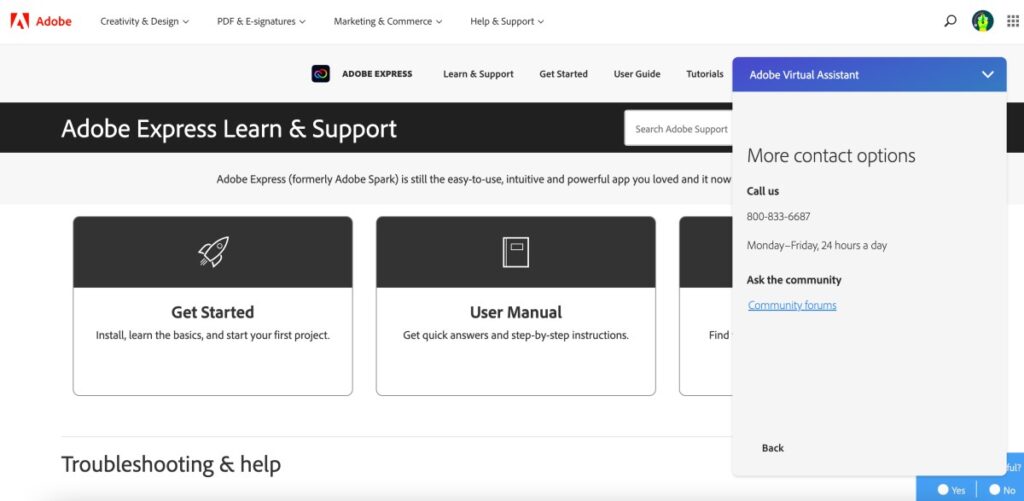Viewport: 1024px width, 501px height.
Task: Open the User Guide tab
Action: [x=637, y=74]
